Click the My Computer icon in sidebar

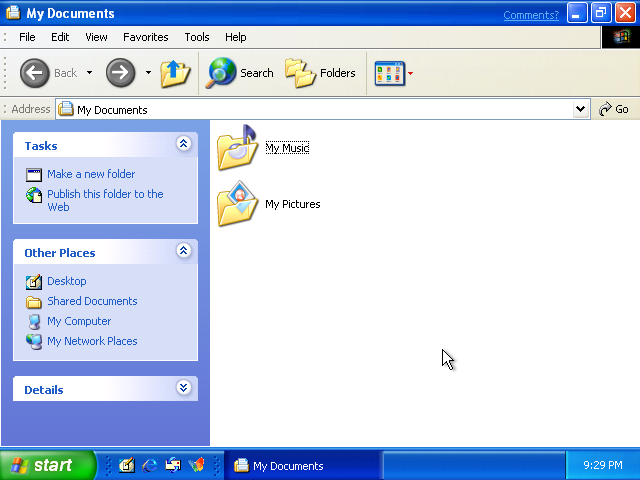pos(34,322)
